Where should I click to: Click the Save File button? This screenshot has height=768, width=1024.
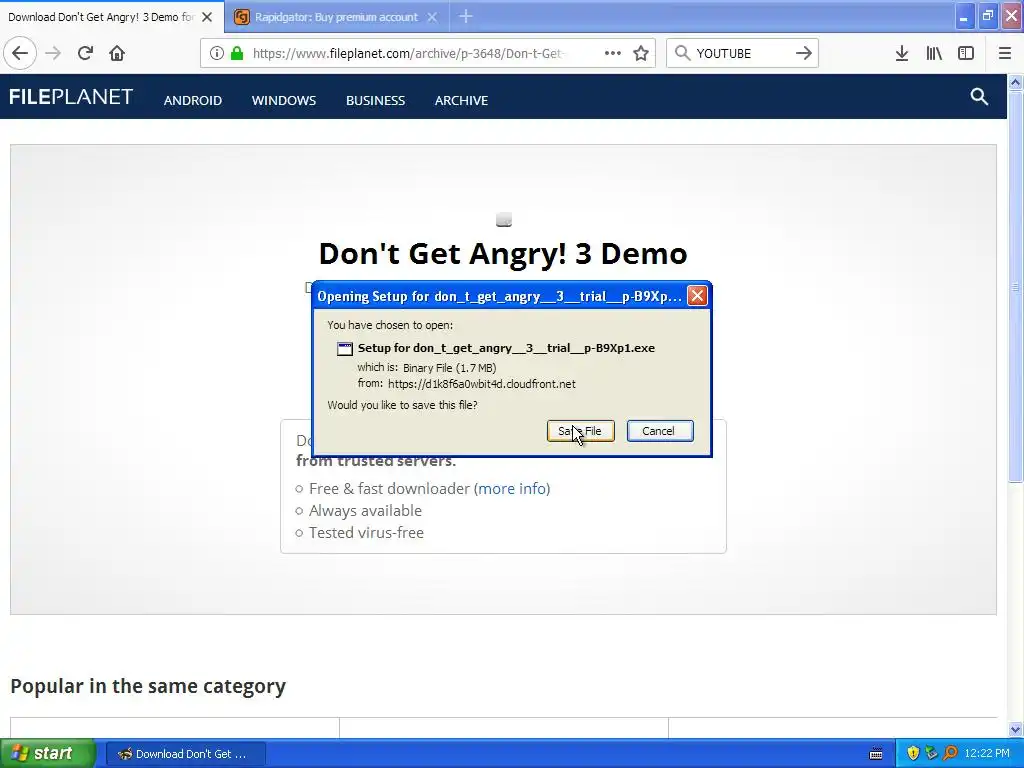coord(581,431)
